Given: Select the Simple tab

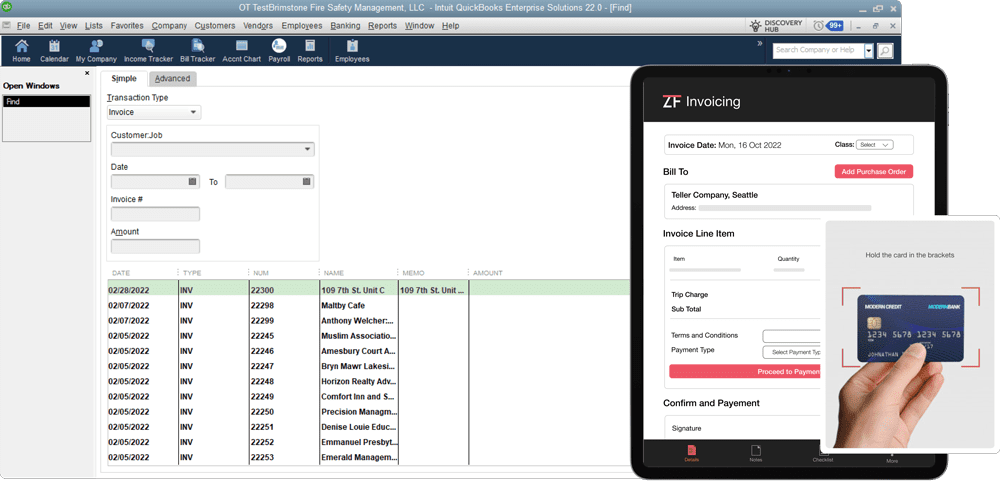Looking at the screenshot, I should point(124,78).
